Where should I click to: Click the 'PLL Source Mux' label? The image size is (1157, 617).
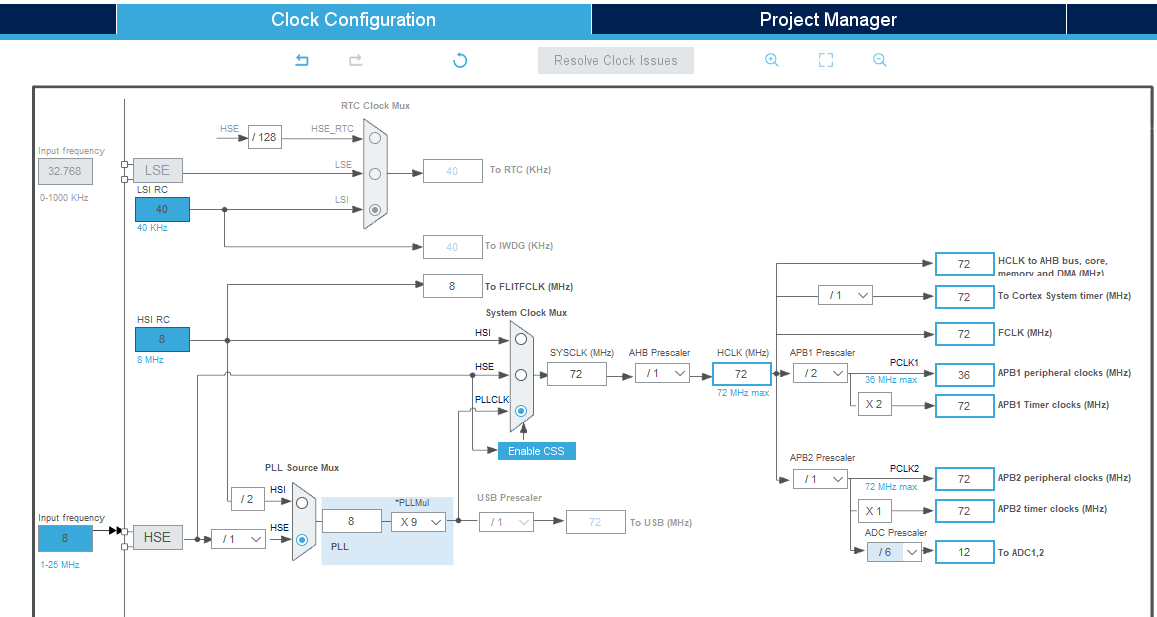click(x=302, y=468)
